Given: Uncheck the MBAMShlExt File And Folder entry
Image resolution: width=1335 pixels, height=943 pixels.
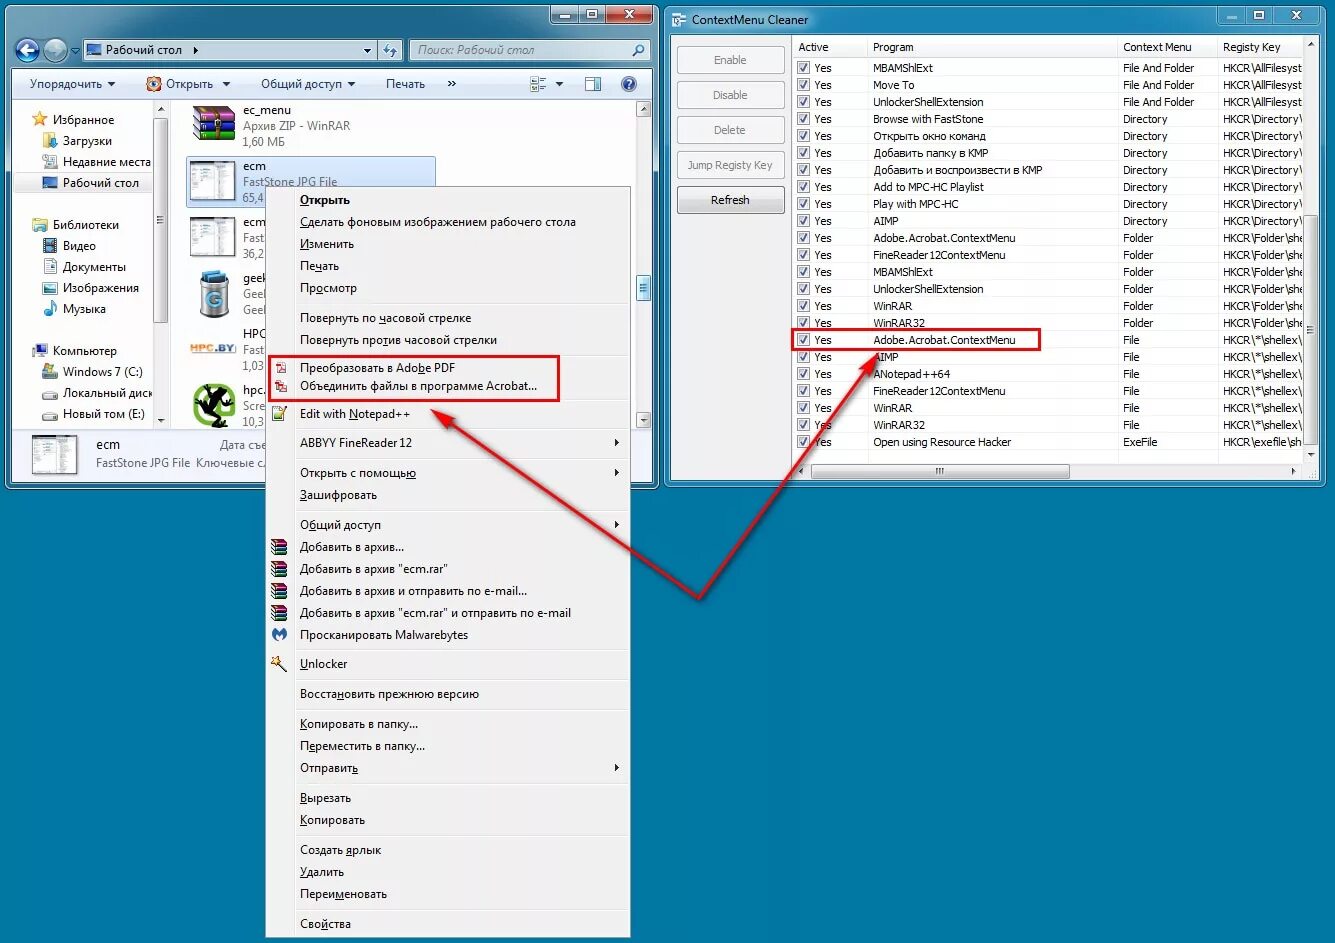Looking at the screenshot, I should pos(803,68).
